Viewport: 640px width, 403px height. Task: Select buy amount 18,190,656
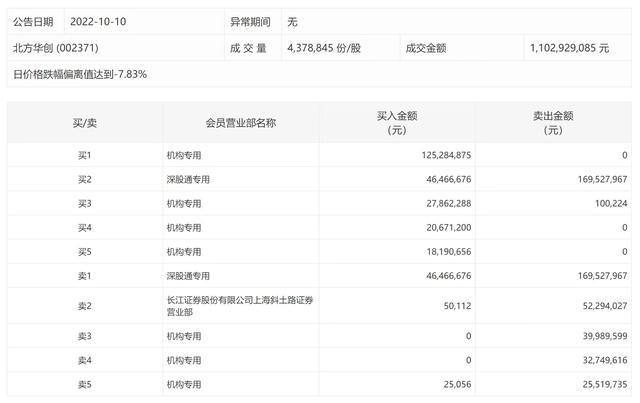449,252
